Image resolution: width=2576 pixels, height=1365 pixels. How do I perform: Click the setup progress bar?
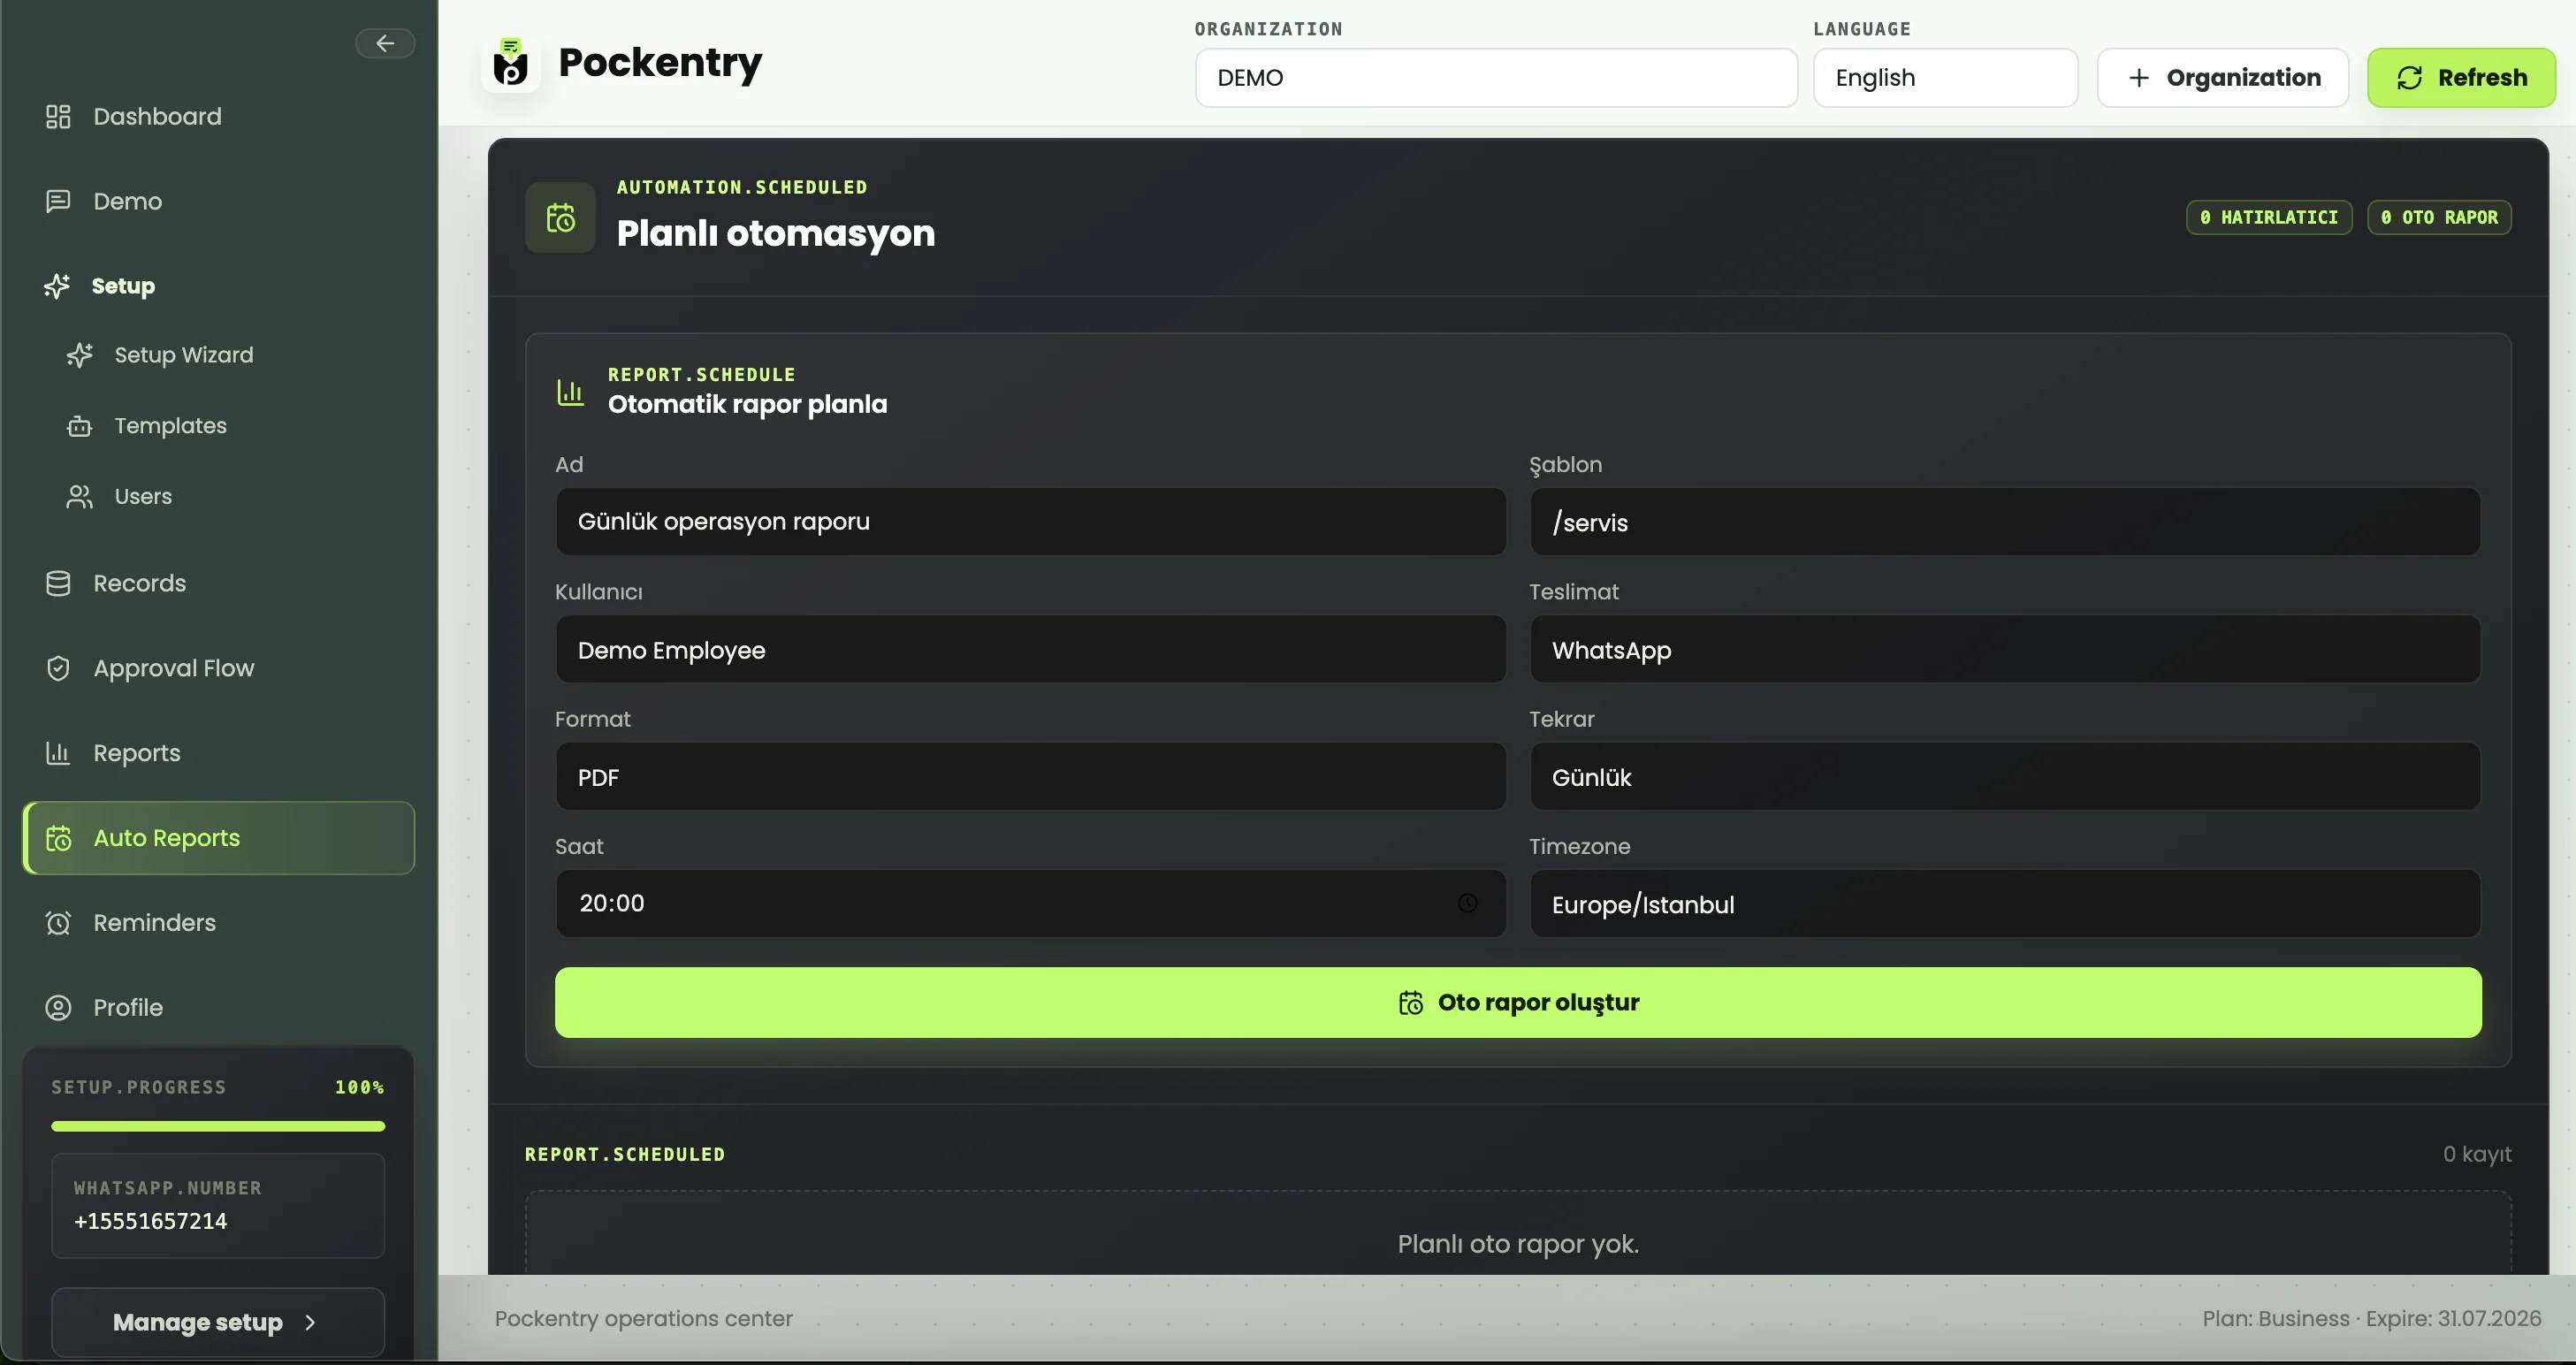(218, 1126)
